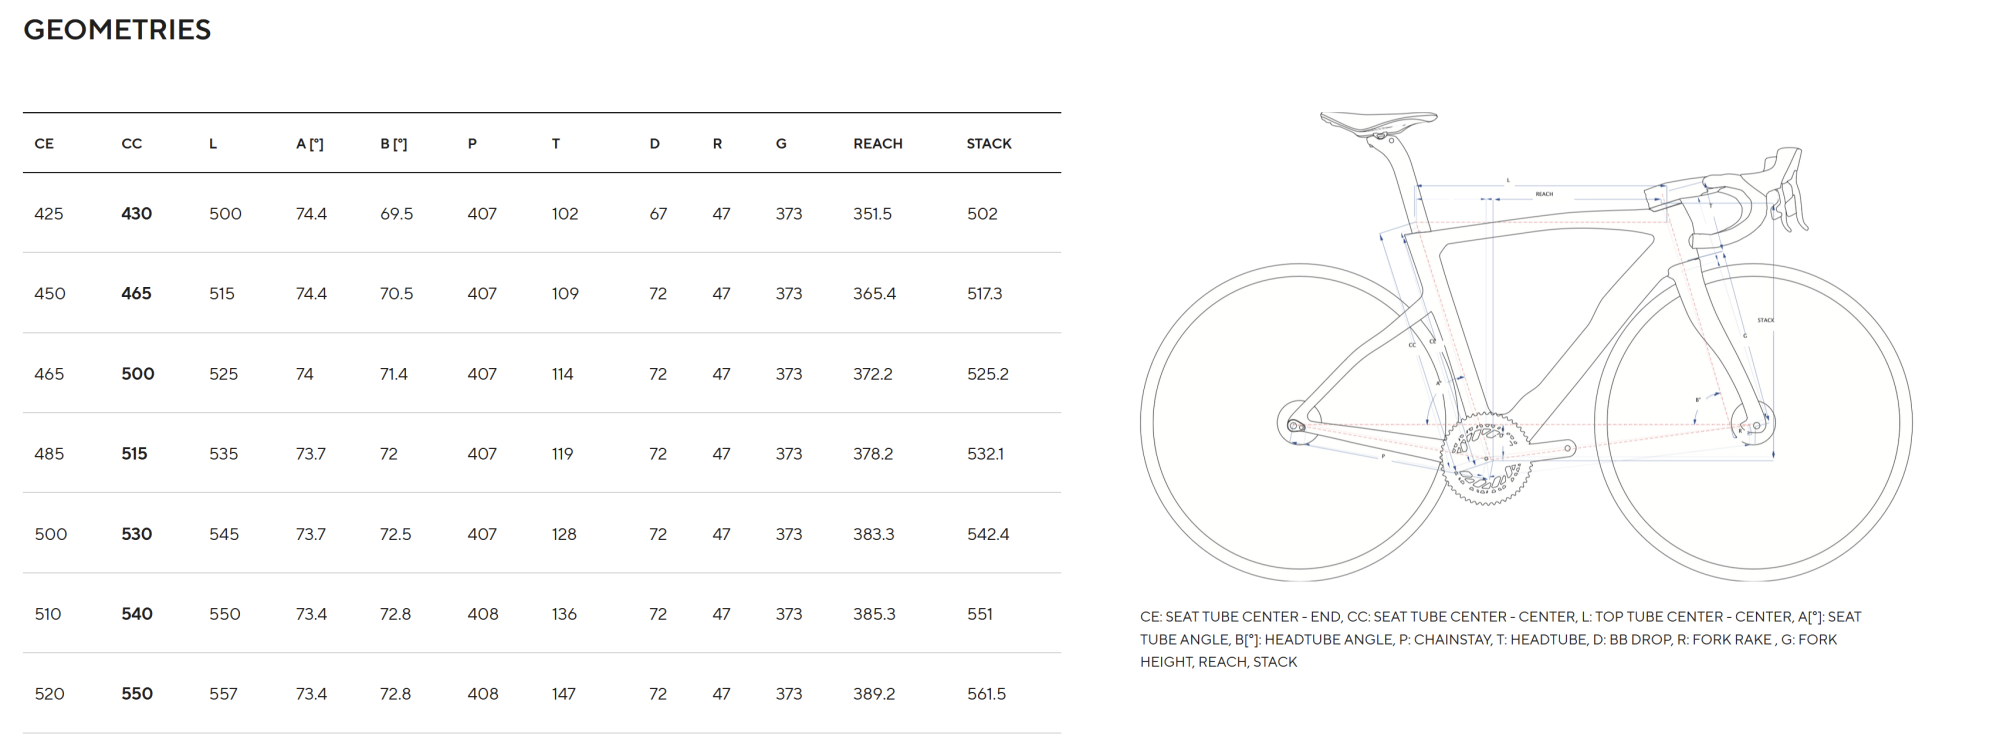This screenshot has height=736, width=2000.
Task: Click the geometry legend text below the diagram
Action: [x=1500, y=639]
